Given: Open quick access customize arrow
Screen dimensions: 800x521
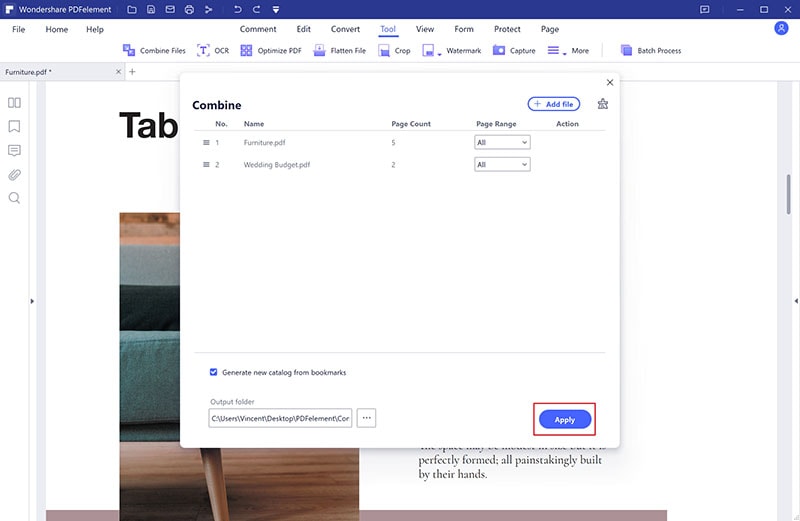Looking at the screenshot, I should tap(276, 9).
